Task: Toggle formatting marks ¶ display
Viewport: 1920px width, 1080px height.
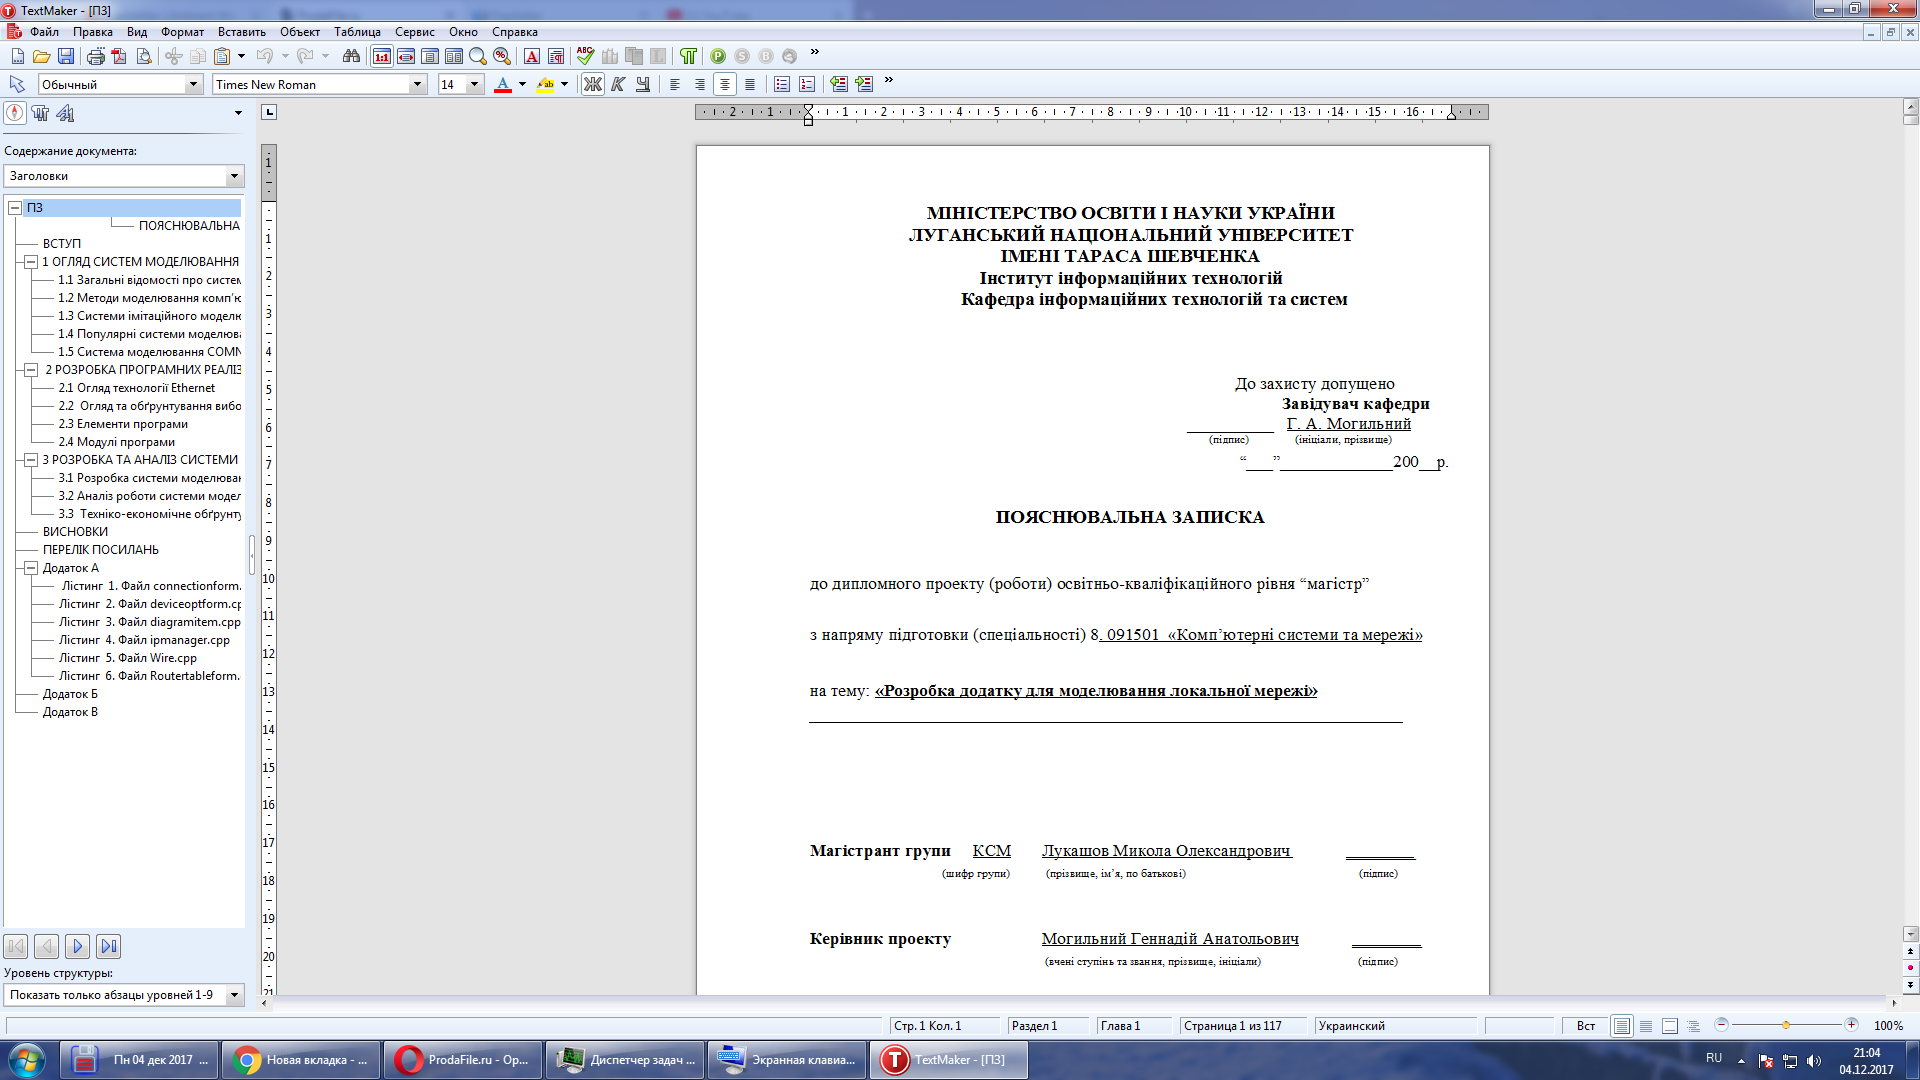Action: point(689,56)
